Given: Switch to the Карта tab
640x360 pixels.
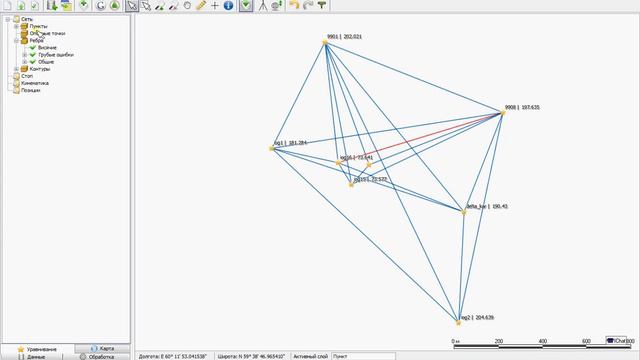Looking at the screenshot, I should pos(102,349).
